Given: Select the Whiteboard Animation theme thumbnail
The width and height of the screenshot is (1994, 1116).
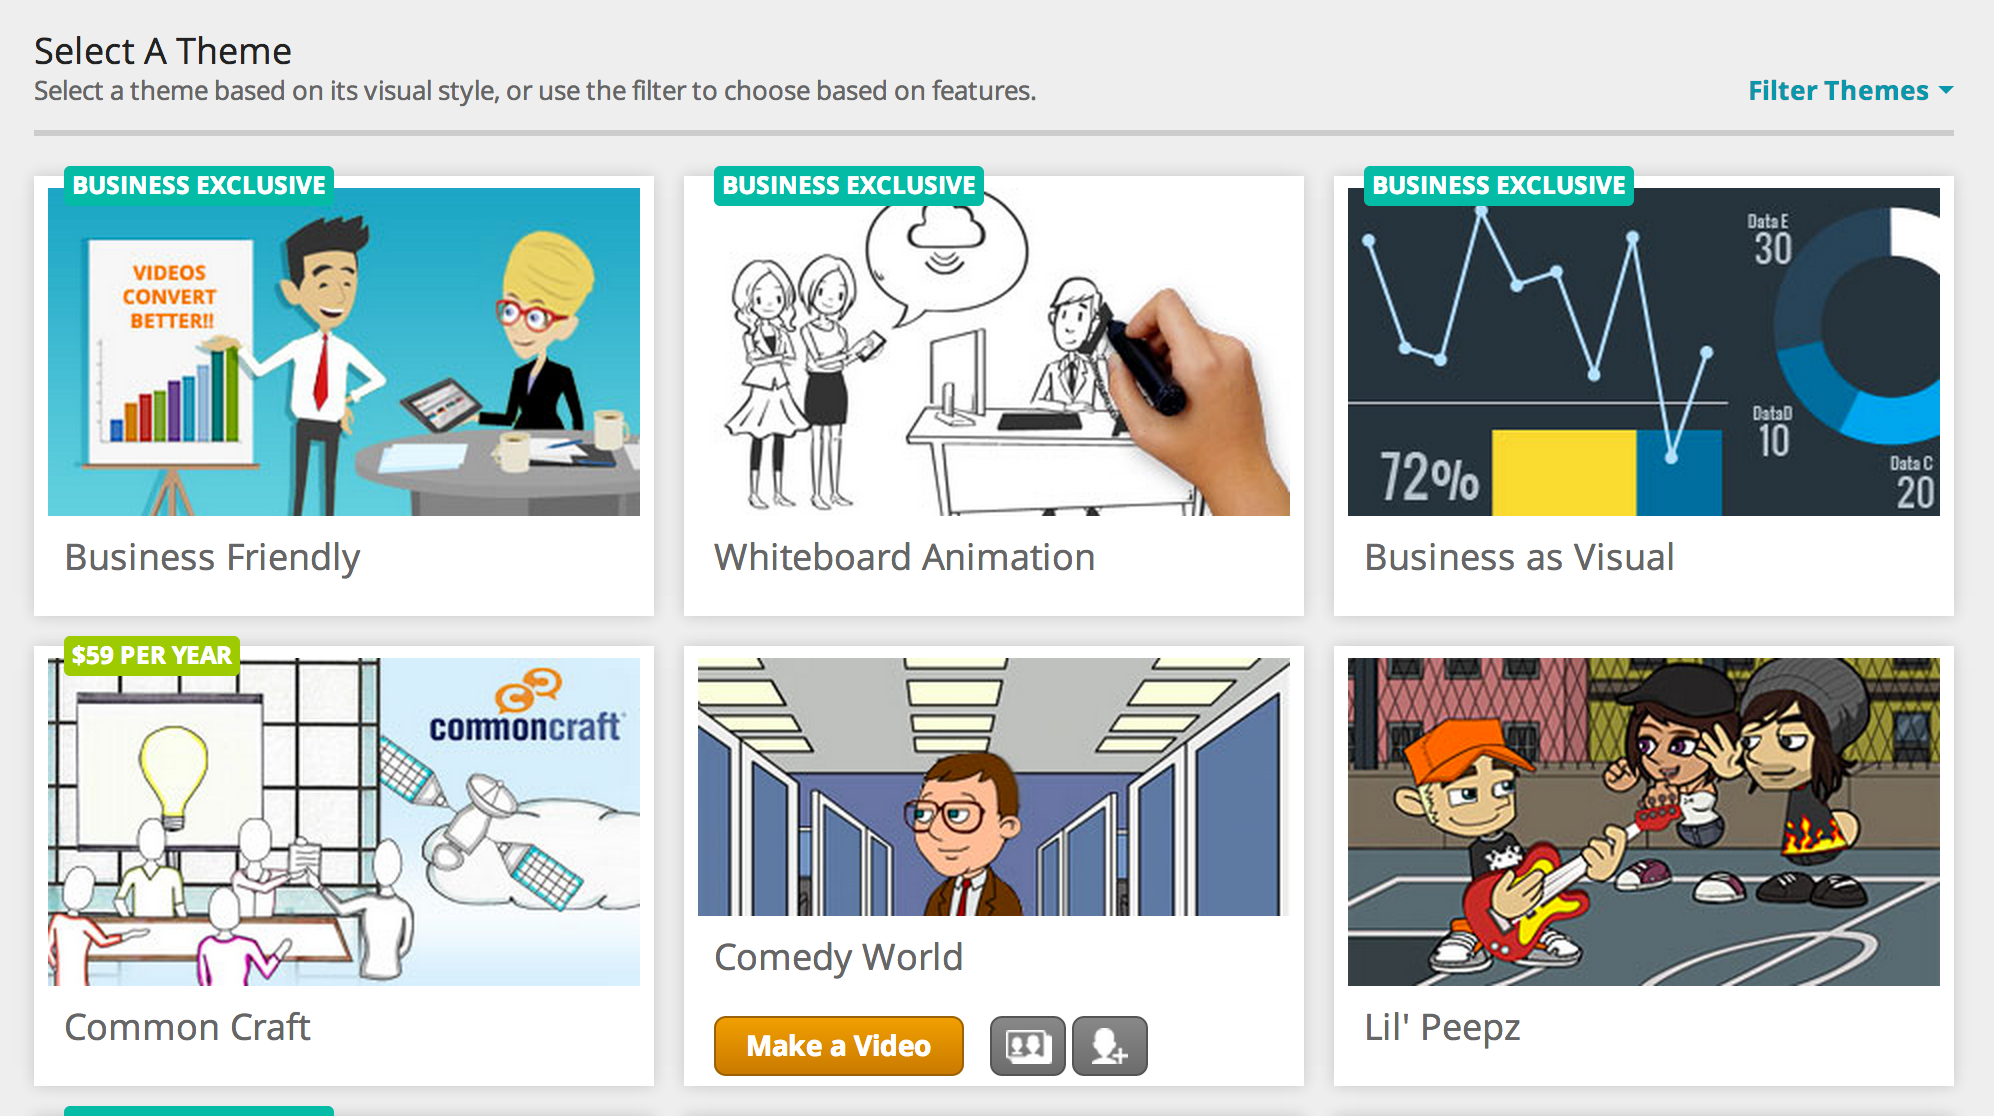Looking at the screenshot, I should click(994, 352).
